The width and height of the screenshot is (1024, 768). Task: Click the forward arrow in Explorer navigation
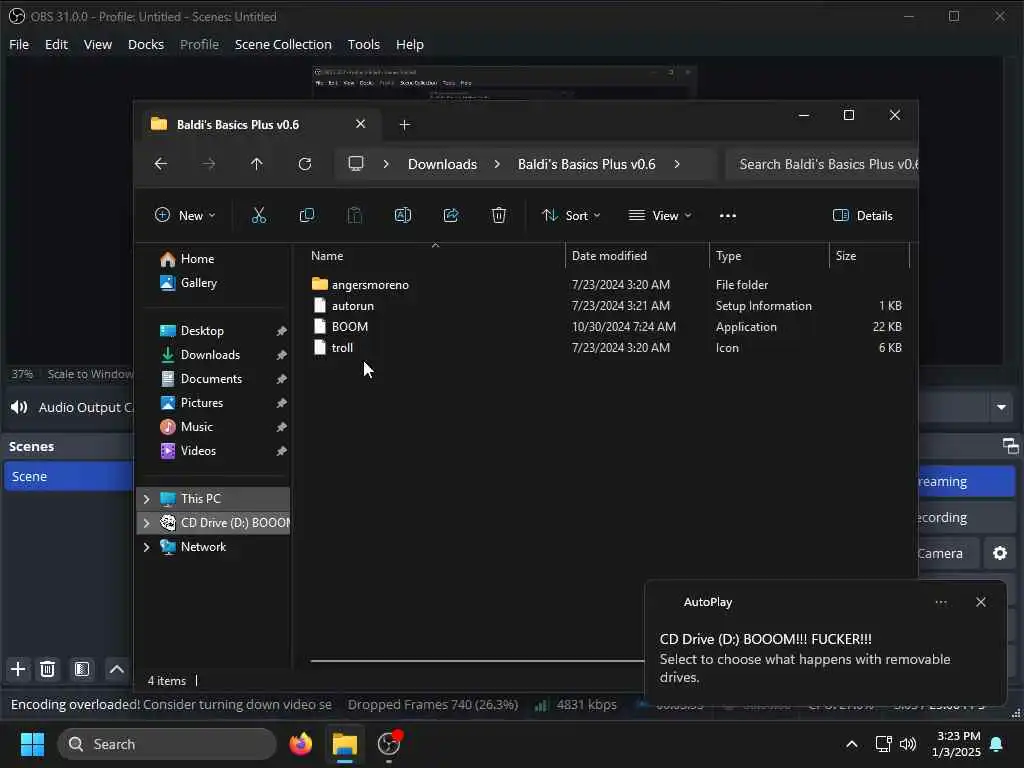[x=209, y=164]
